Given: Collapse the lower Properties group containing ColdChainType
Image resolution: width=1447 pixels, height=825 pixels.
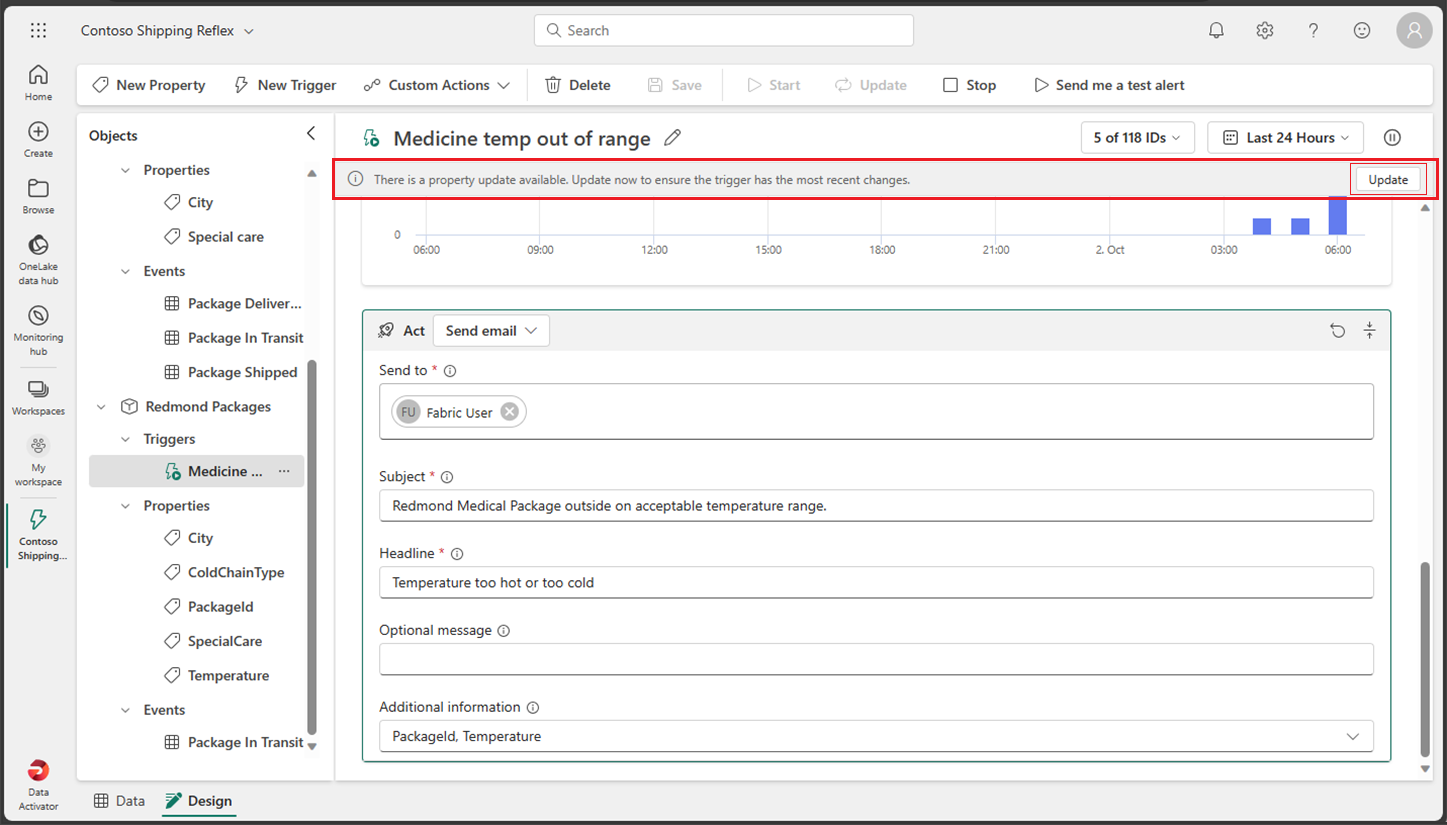Looking at the screenshot, I should (x=125, y=506).
